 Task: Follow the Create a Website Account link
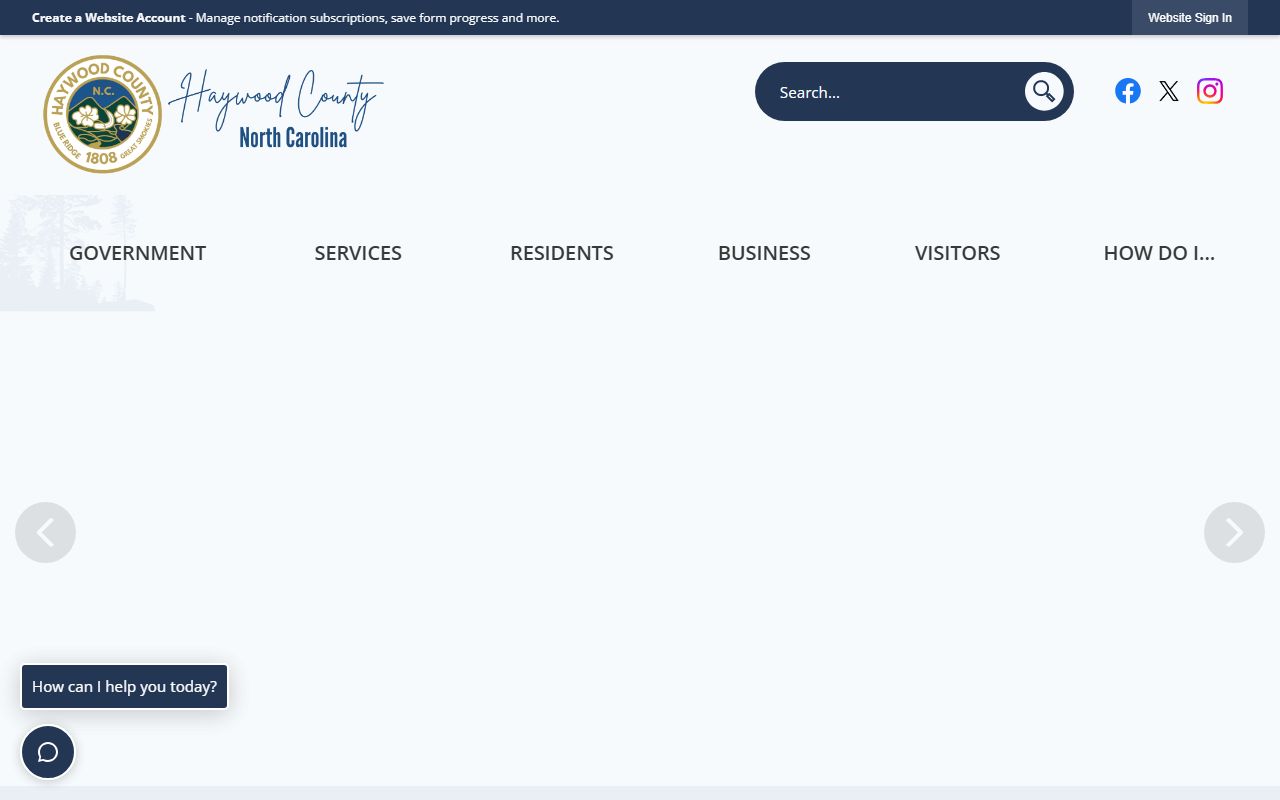point(108,18)
